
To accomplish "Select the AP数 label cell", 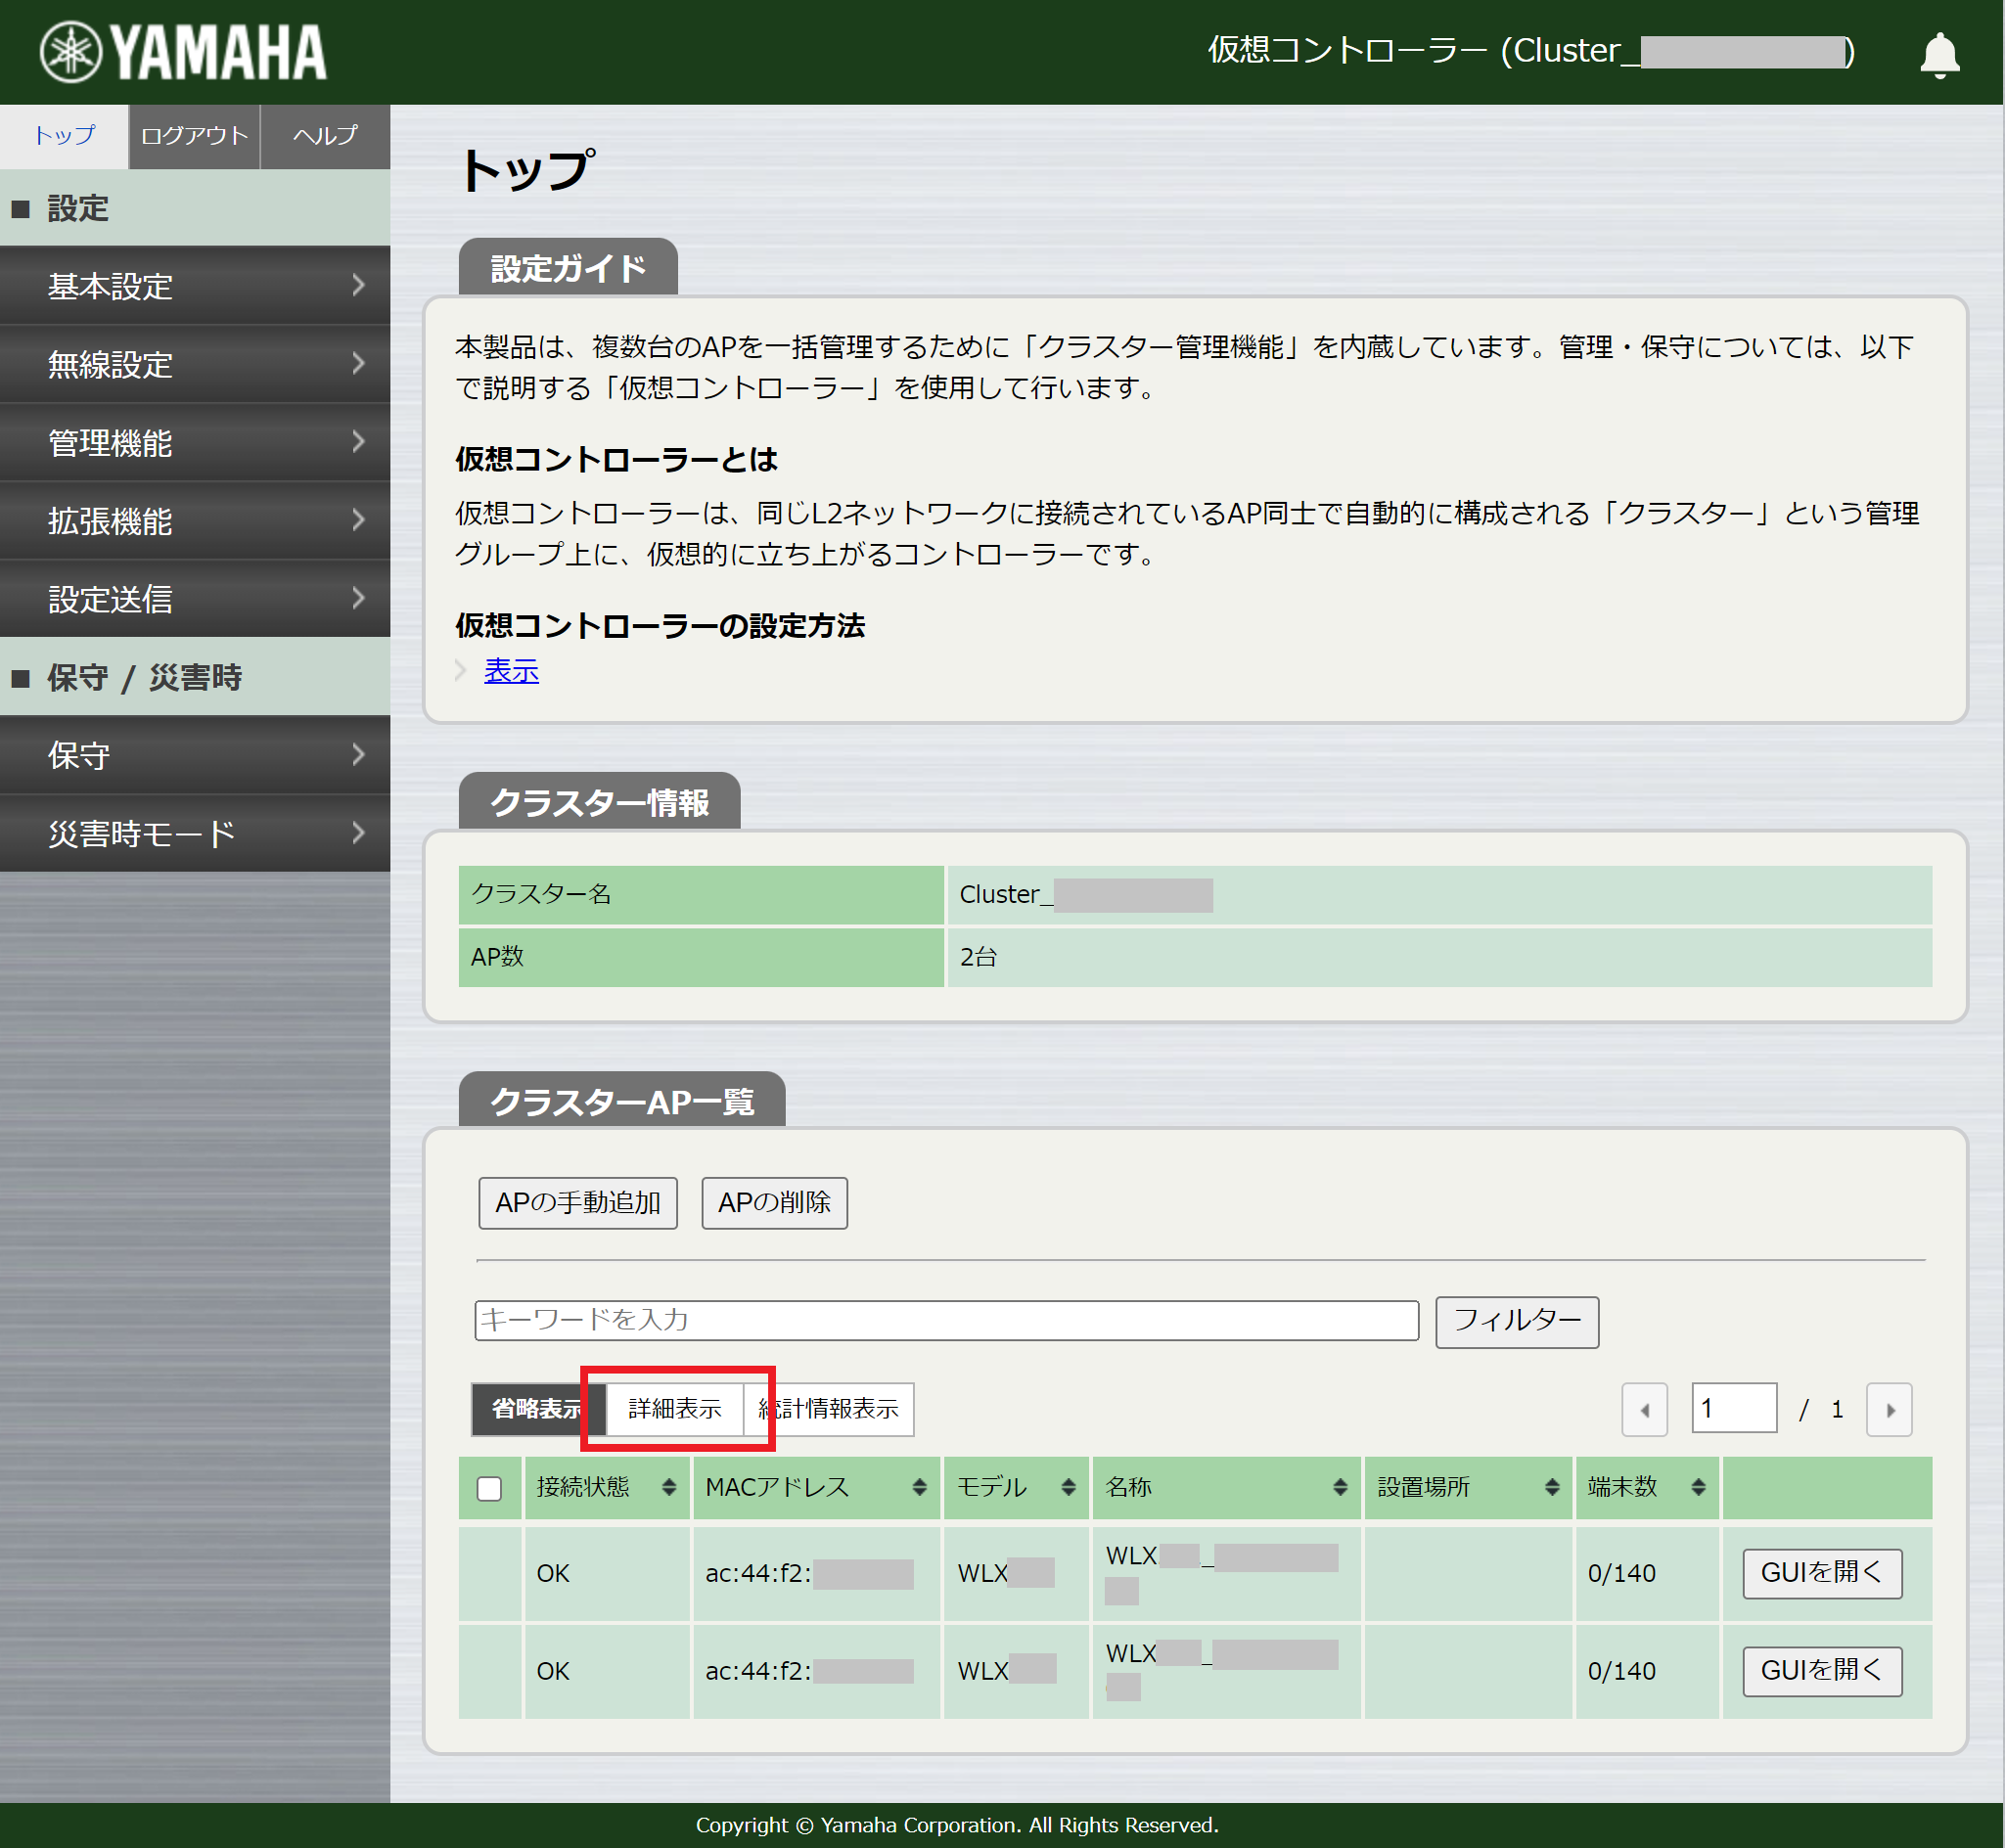I will [x=700, y=957].
